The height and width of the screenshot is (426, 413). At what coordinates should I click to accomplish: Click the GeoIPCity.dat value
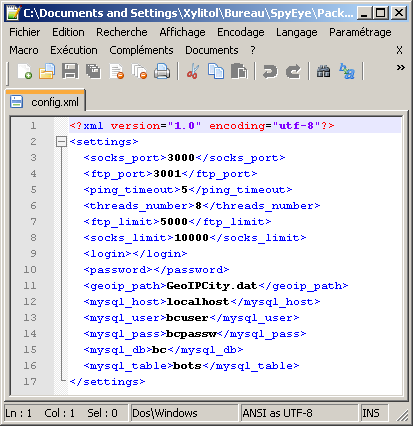tap(212, 286)
